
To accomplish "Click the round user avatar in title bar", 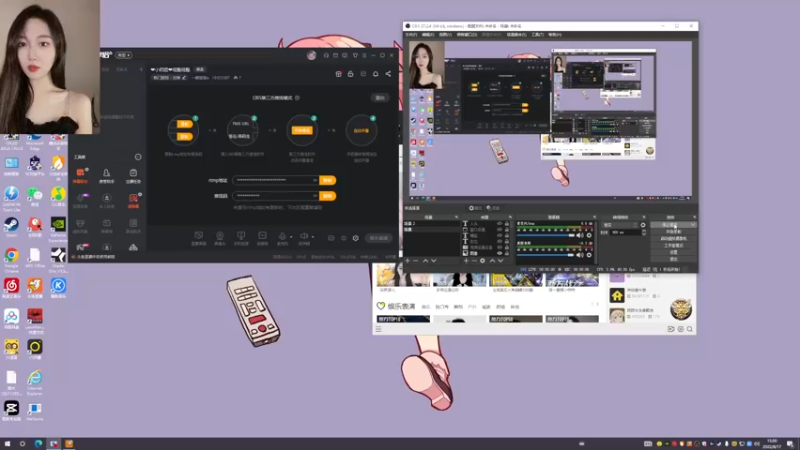I will click(x=311, y=55).
